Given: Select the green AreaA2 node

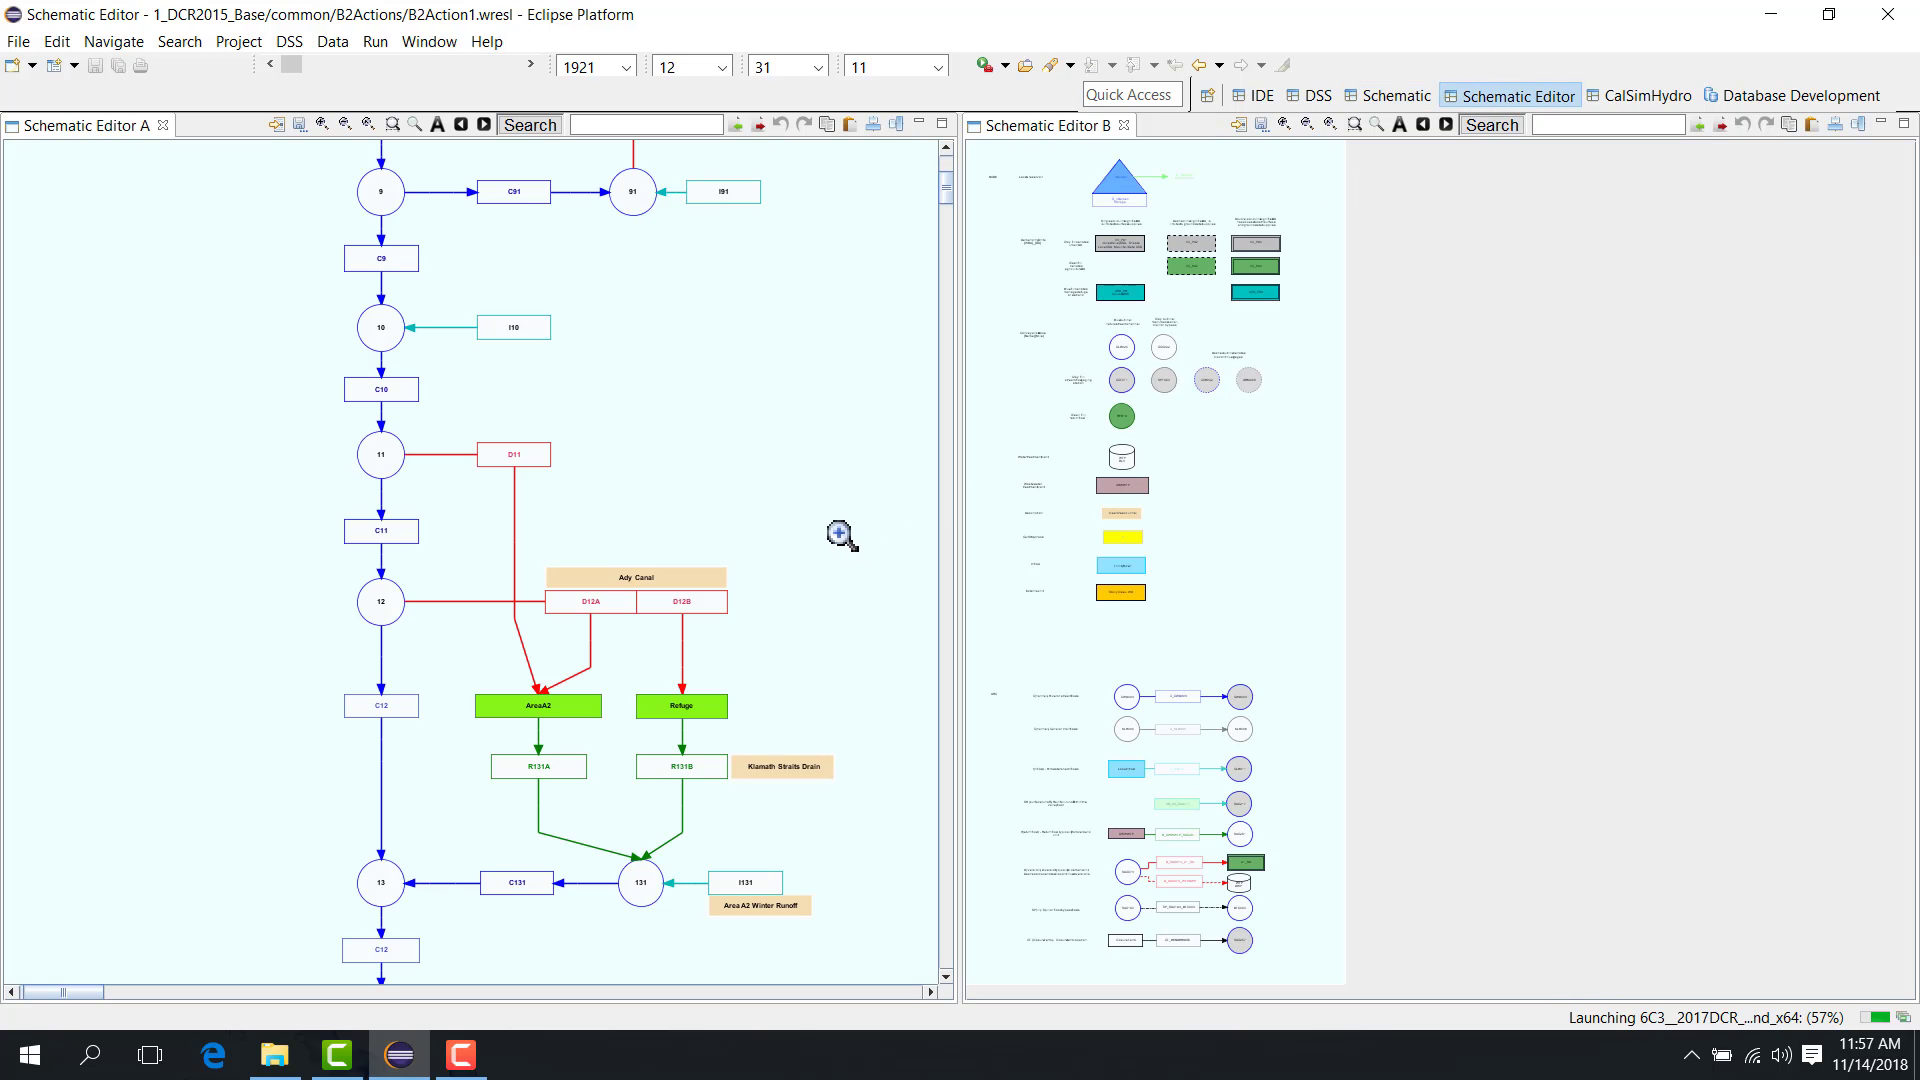Looking at the screenshot, I should point(538,706).
